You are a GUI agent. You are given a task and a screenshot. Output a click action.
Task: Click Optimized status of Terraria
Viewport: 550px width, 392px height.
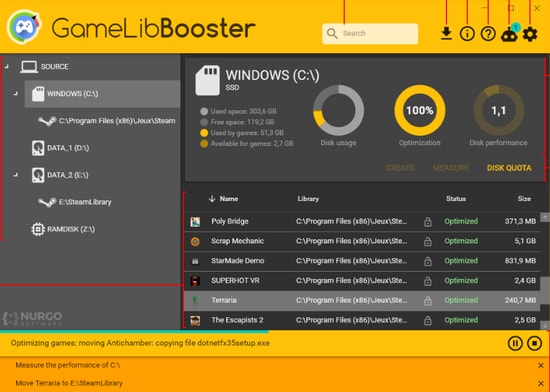(x=461, y=300)
